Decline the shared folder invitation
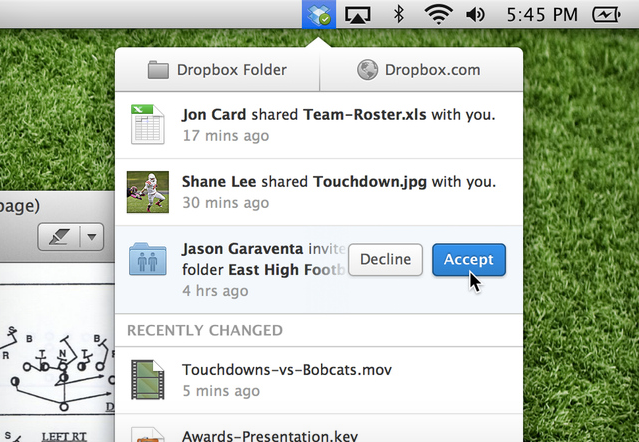This screenshot has height=442, width=639. pyautogui.click(x=385, y=259)
